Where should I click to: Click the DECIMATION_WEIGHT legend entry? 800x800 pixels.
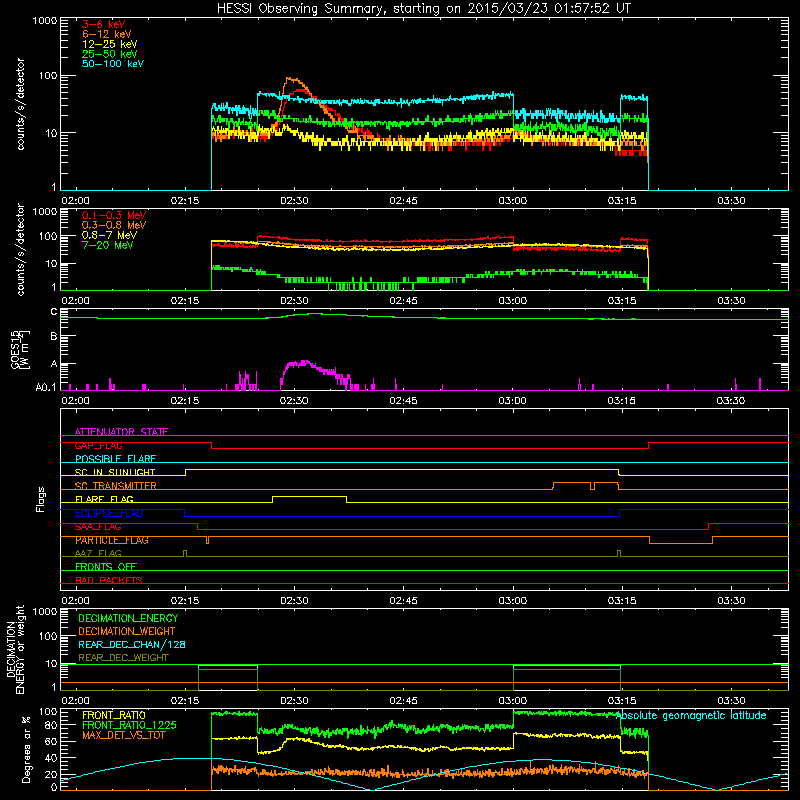(x=127, y=631)
